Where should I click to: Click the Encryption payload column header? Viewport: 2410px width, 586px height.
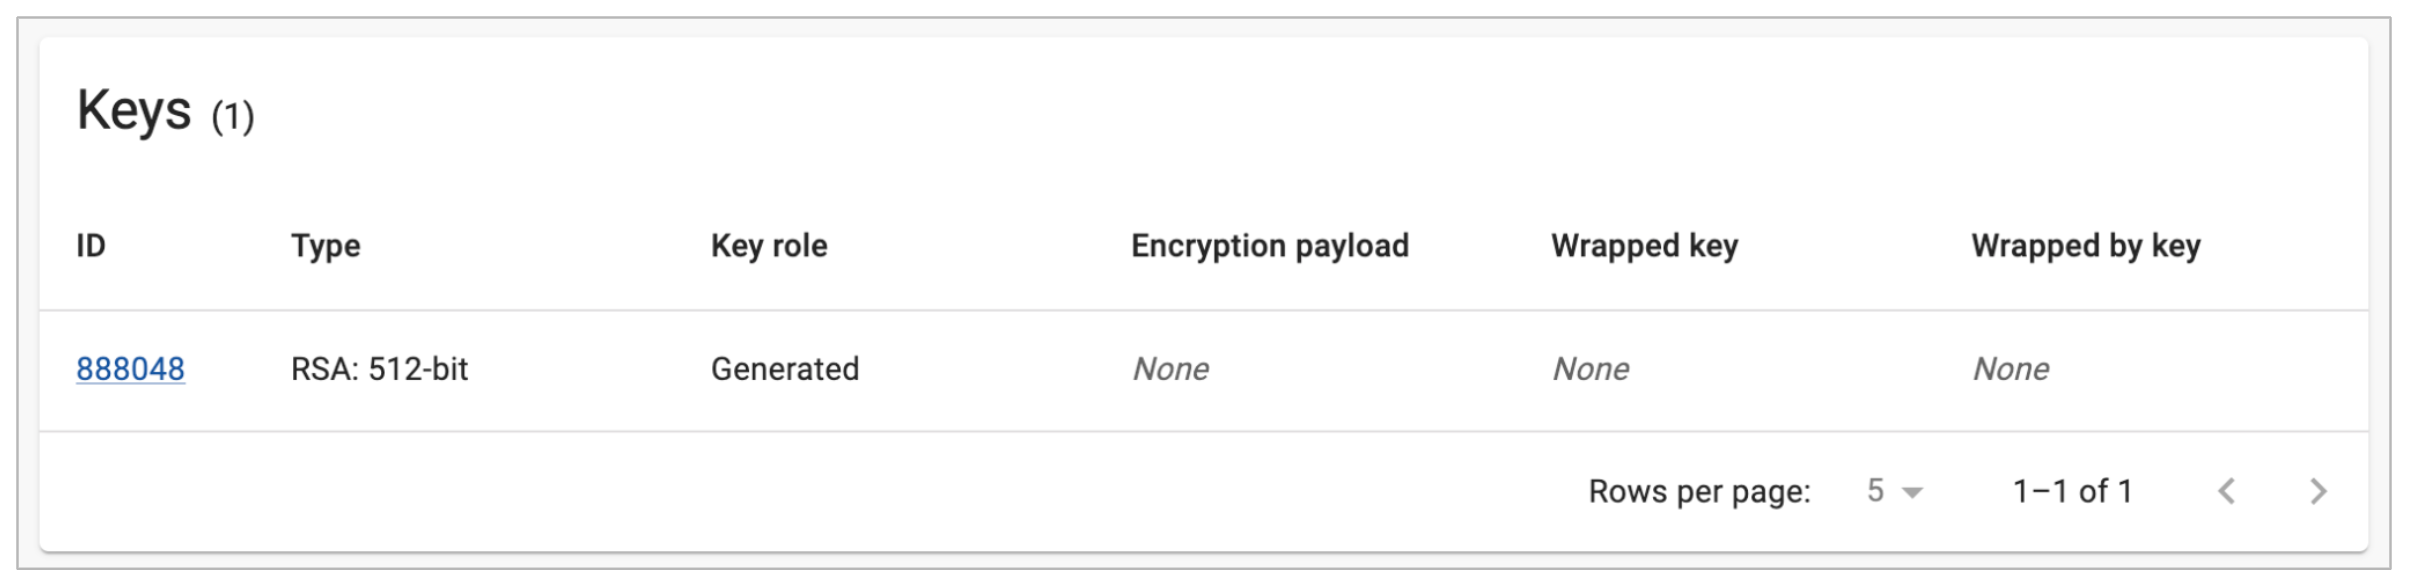click(x=1269, y=246)
